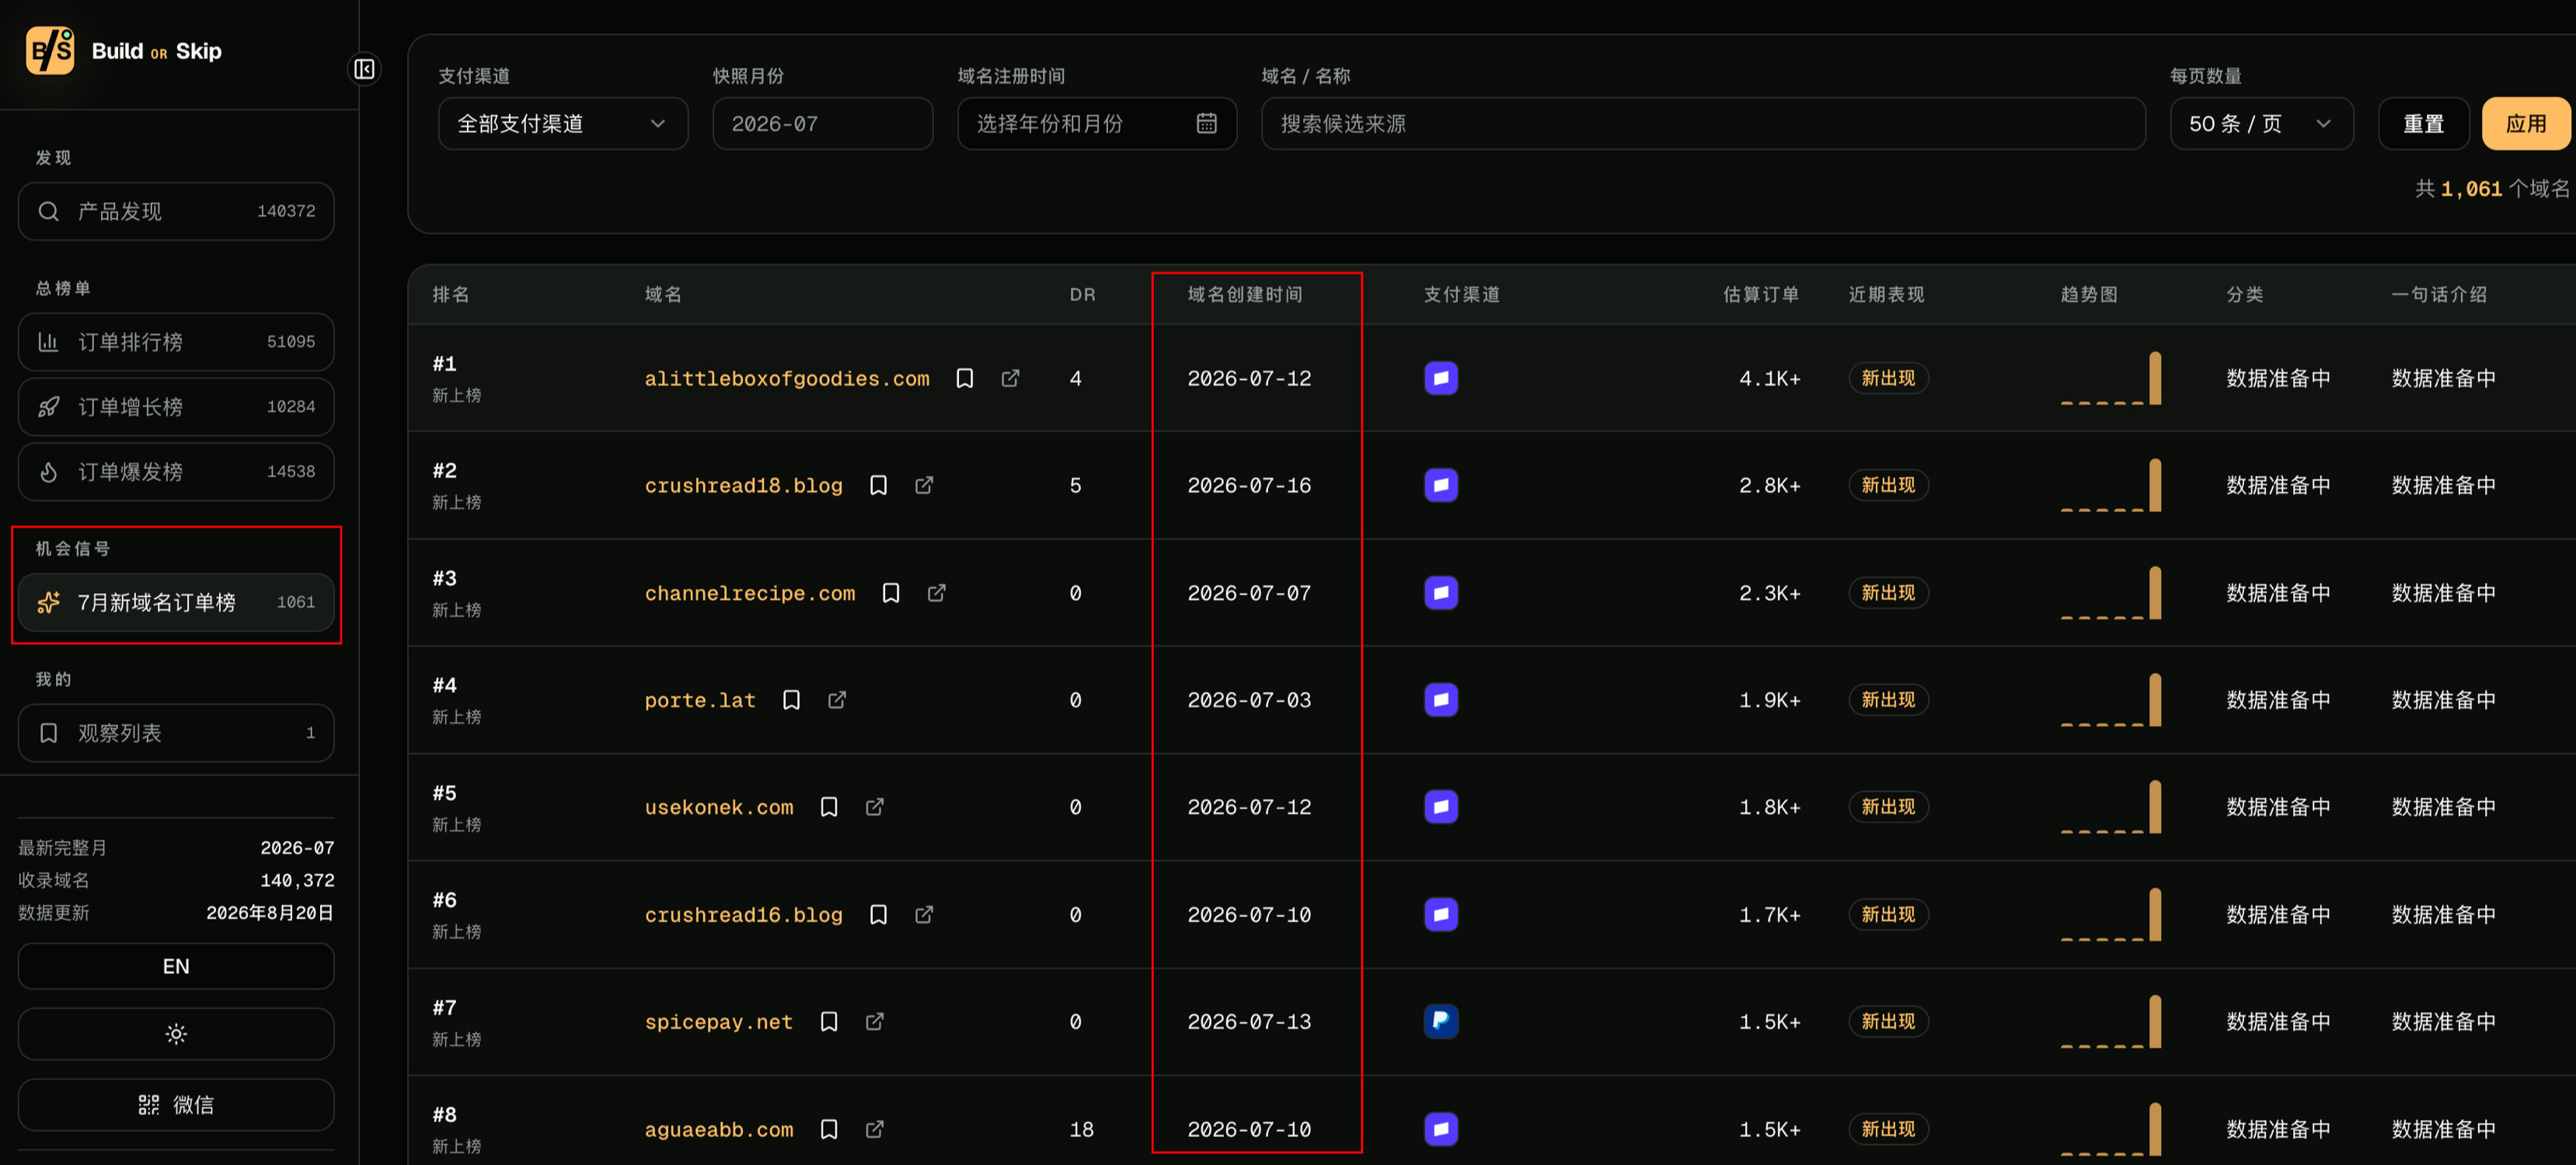This screenshot has width=2576, height=1165.
Task: Click the 4.1K+ estimated orders value
Action: click(1769, 378)
